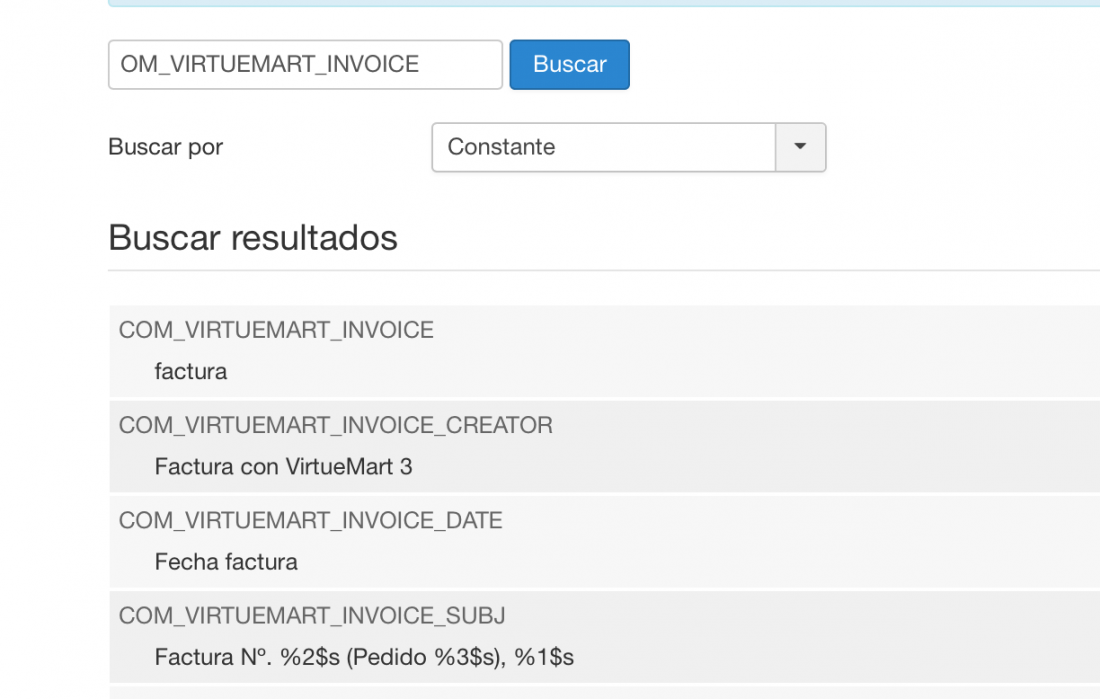Click the 'Buscar resultados' heading
This screenshot has height=699, width=1100.
pos(253,237)
